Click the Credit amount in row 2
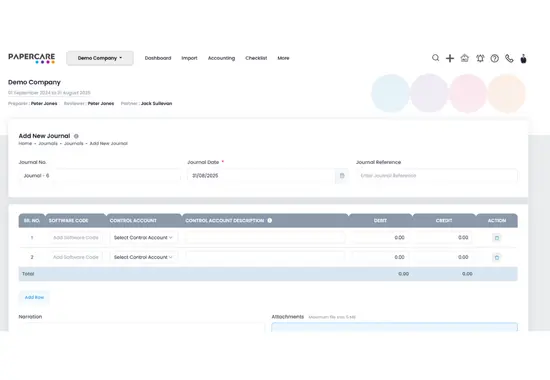 pos(444,257)
